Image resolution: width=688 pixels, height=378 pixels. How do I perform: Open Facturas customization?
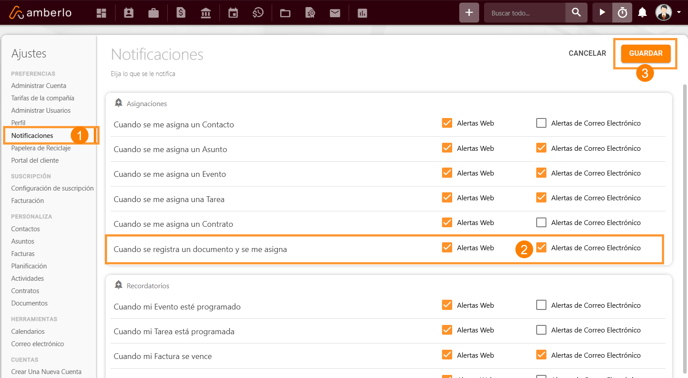tap(23, 253)
